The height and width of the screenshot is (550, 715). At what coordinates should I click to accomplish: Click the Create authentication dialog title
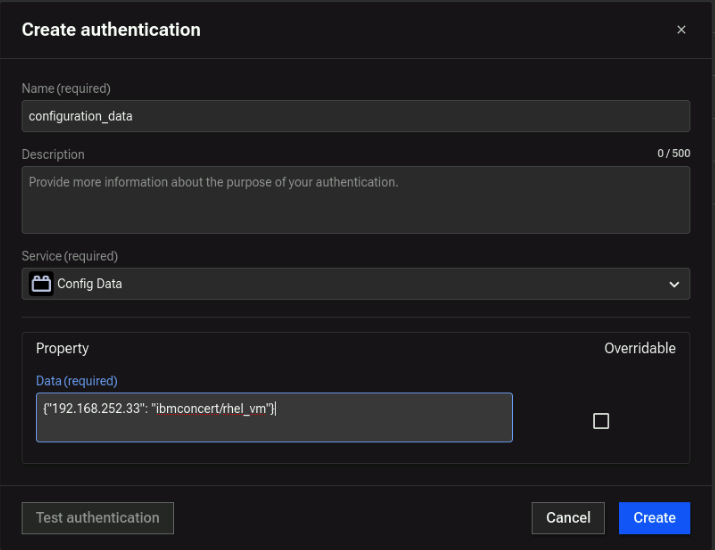[x=111, y=30]
